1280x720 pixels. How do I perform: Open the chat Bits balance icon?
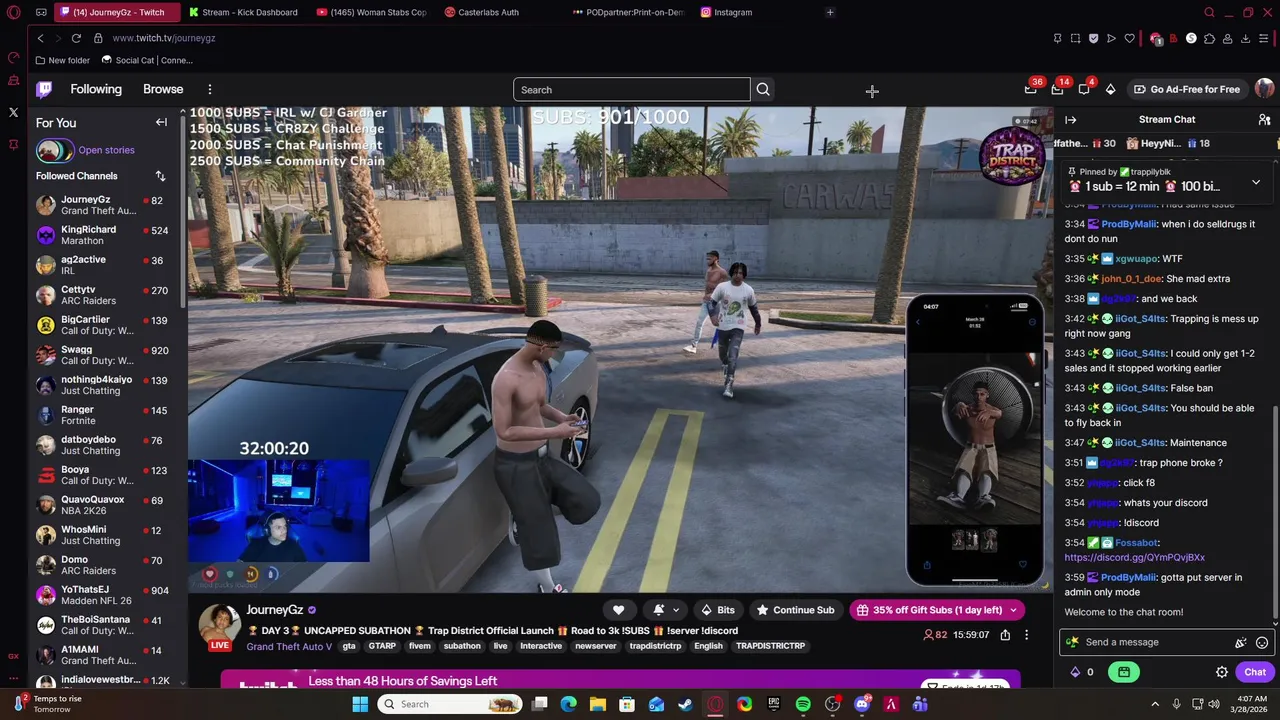(1075, 673)
